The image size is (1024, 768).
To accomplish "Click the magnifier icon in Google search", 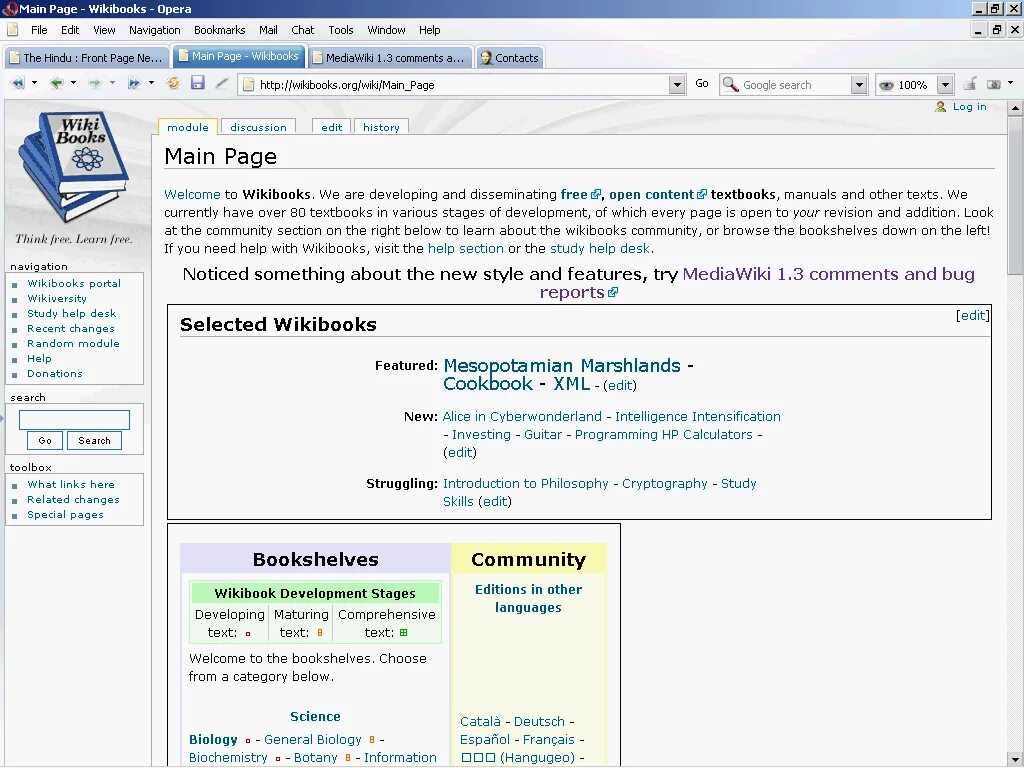I will click(x=731, y=84).
